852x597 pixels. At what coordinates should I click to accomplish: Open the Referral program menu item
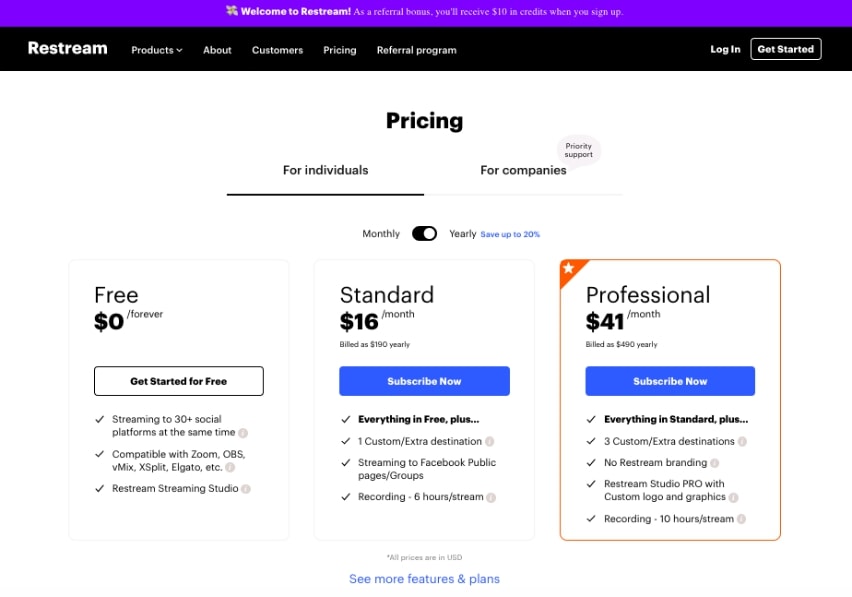[x=417, y=50]
